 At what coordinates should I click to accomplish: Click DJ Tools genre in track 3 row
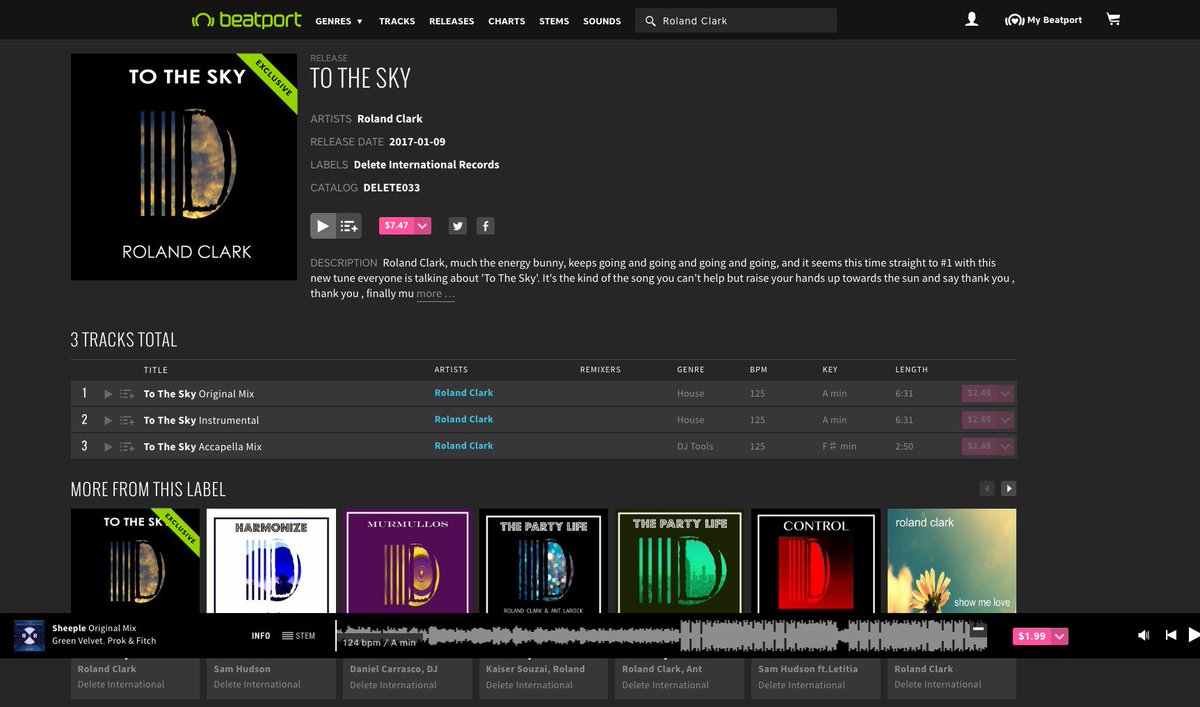click(695, 446)
